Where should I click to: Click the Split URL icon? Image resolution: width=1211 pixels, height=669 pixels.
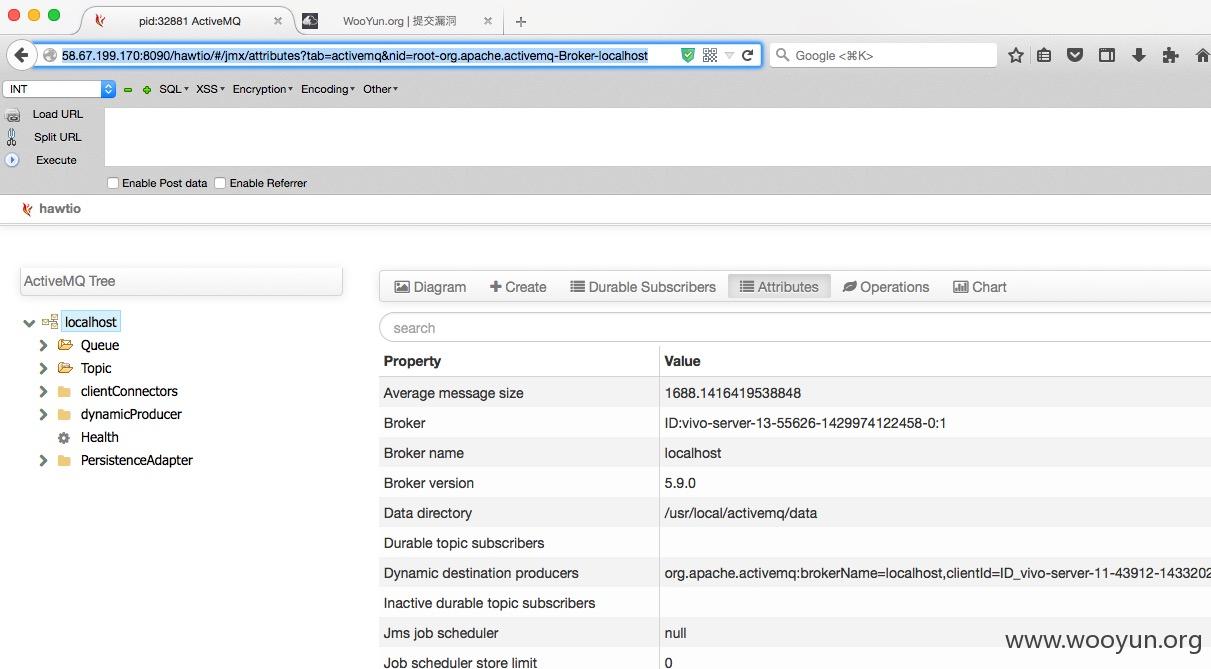(13, 138)
